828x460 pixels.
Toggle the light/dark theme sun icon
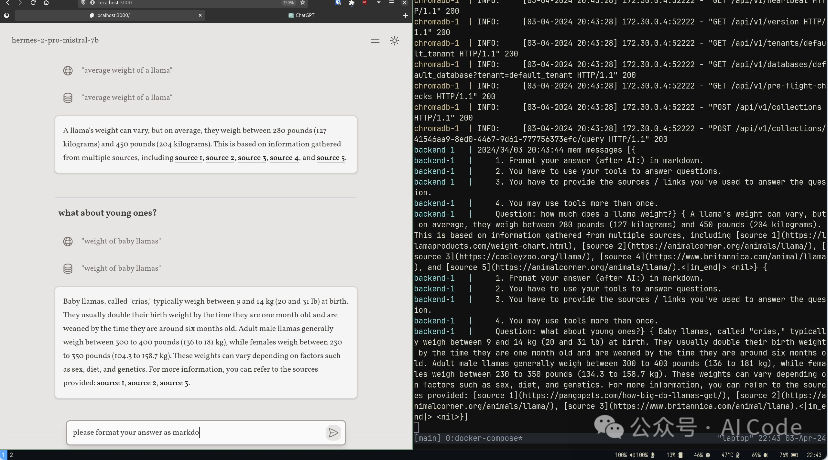394,41
